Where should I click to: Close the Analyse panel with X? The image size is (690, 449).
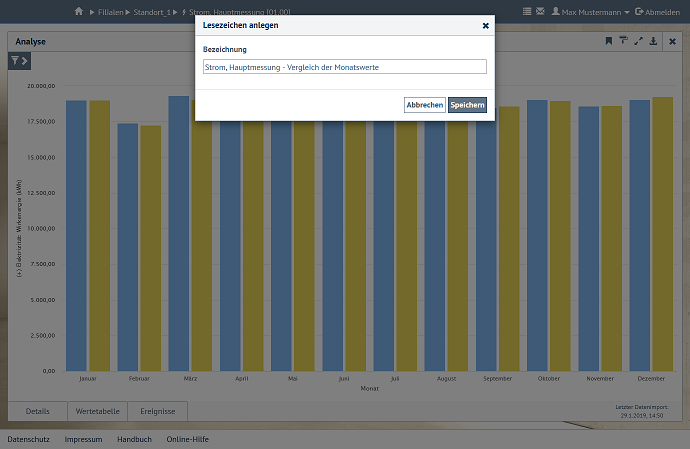(x=672, y=41)
